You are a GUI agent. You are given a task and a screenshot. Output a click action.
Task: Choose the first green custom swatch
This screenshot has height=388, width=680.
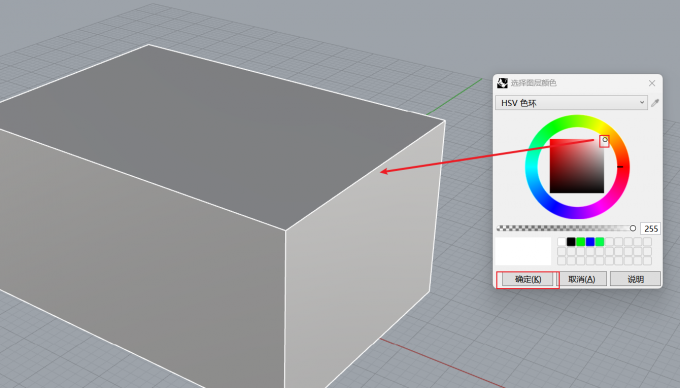tap(581, 241)
